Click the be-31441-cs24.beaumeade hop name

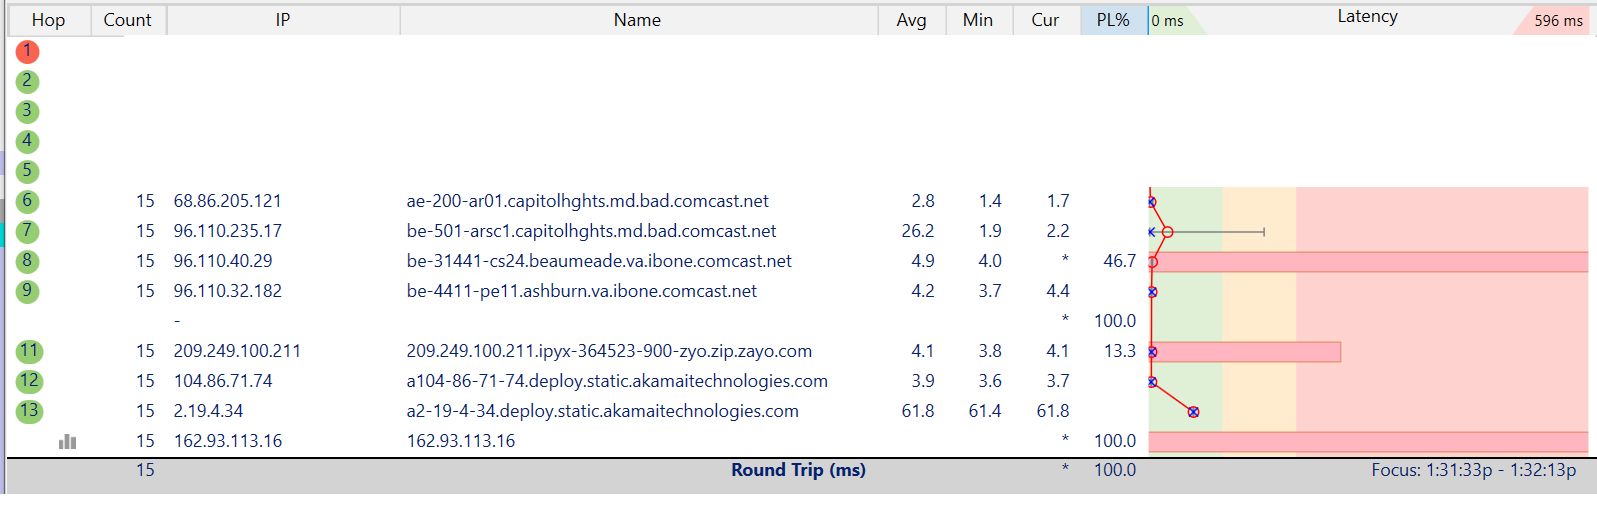tap(599, 261)
